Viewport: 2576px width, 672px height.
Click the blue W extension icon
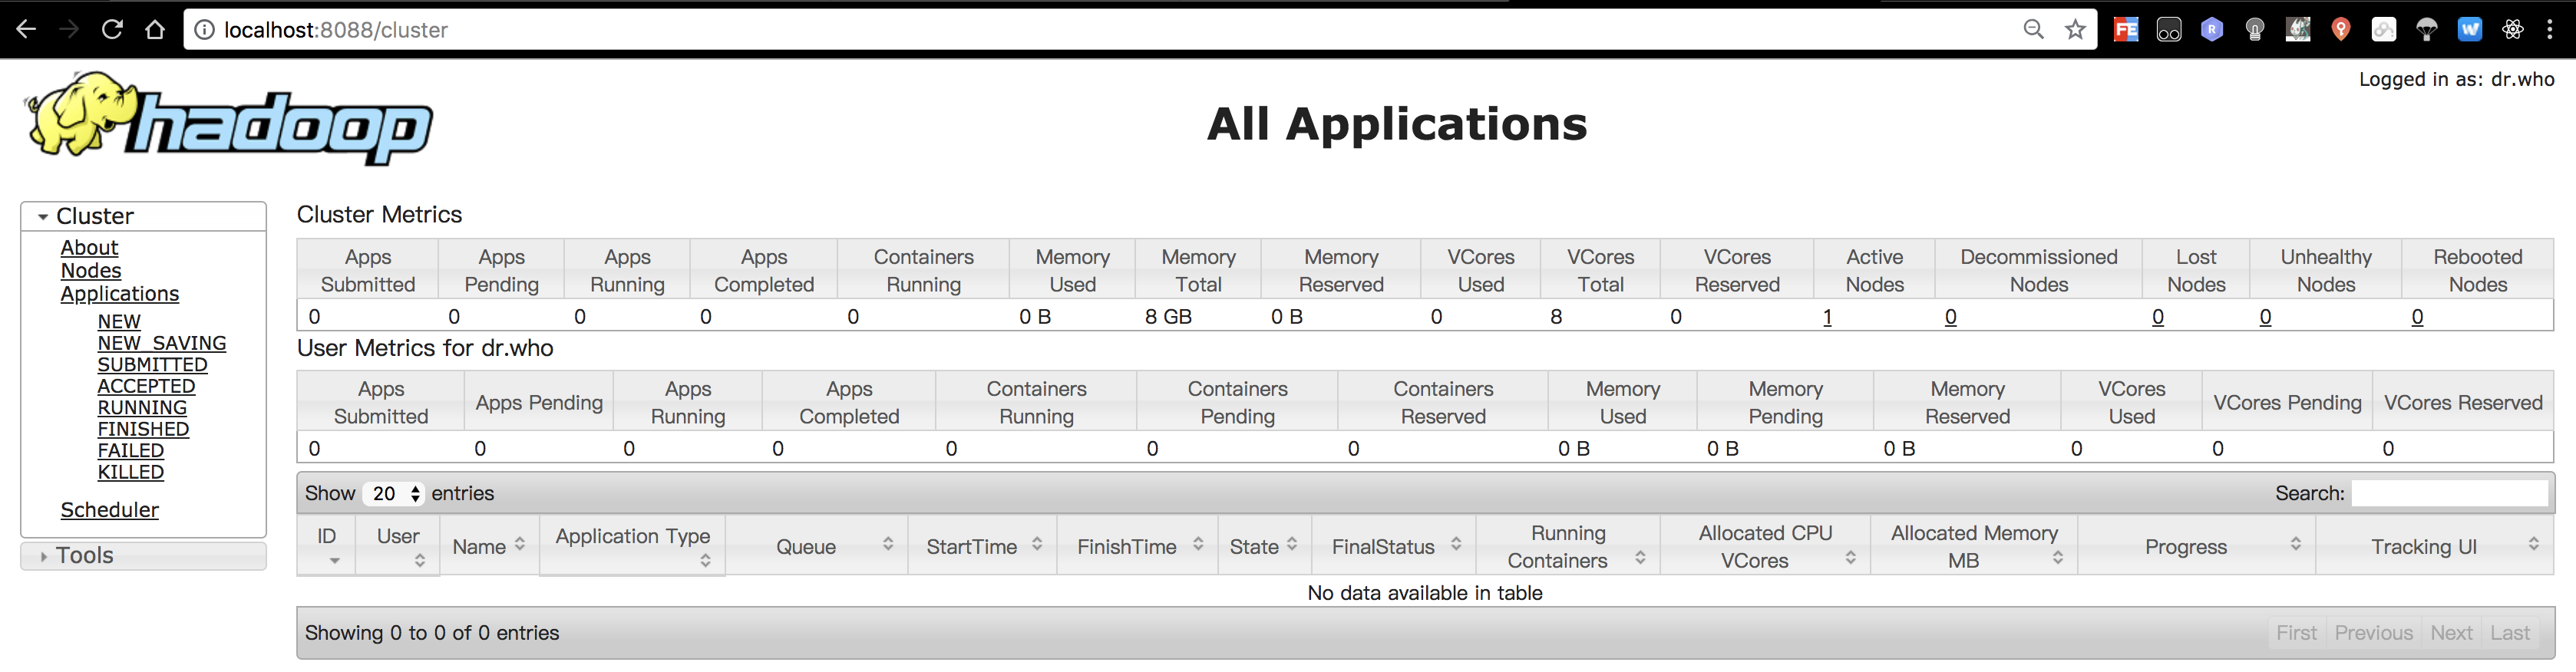(x=2469, y=30)
